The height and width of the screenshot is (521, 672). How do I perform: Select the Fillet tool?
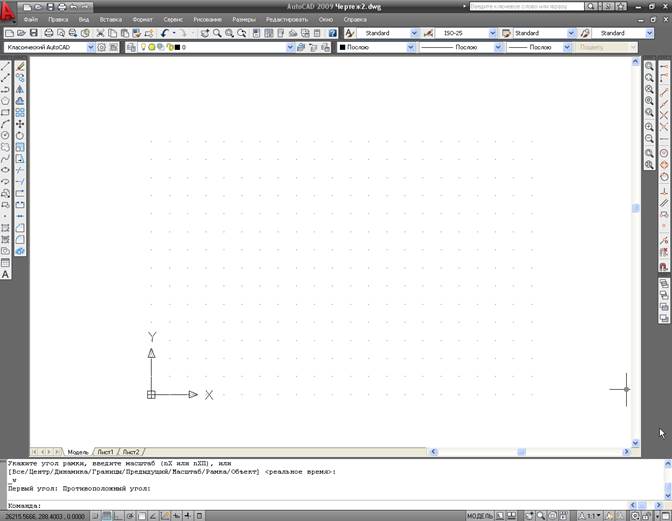20,240
